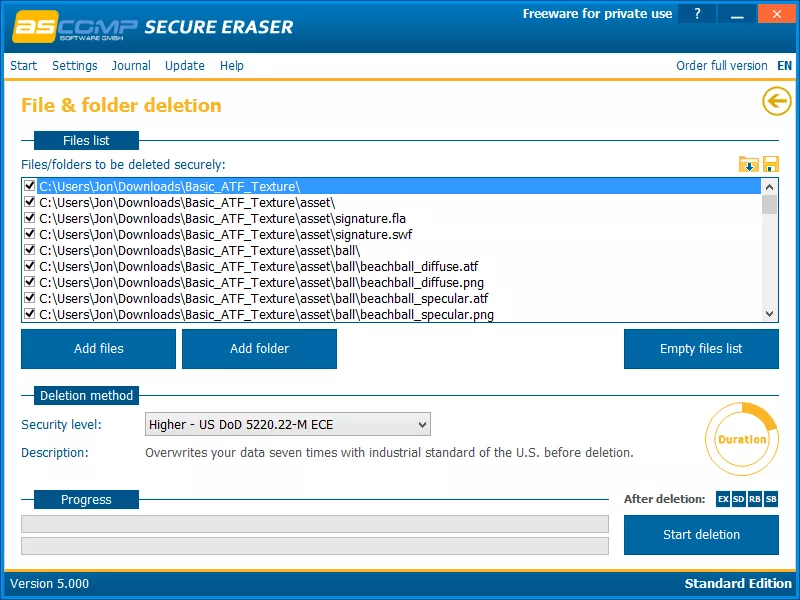
Task: Click the Duration indicator dial
Action: [742, 438]
